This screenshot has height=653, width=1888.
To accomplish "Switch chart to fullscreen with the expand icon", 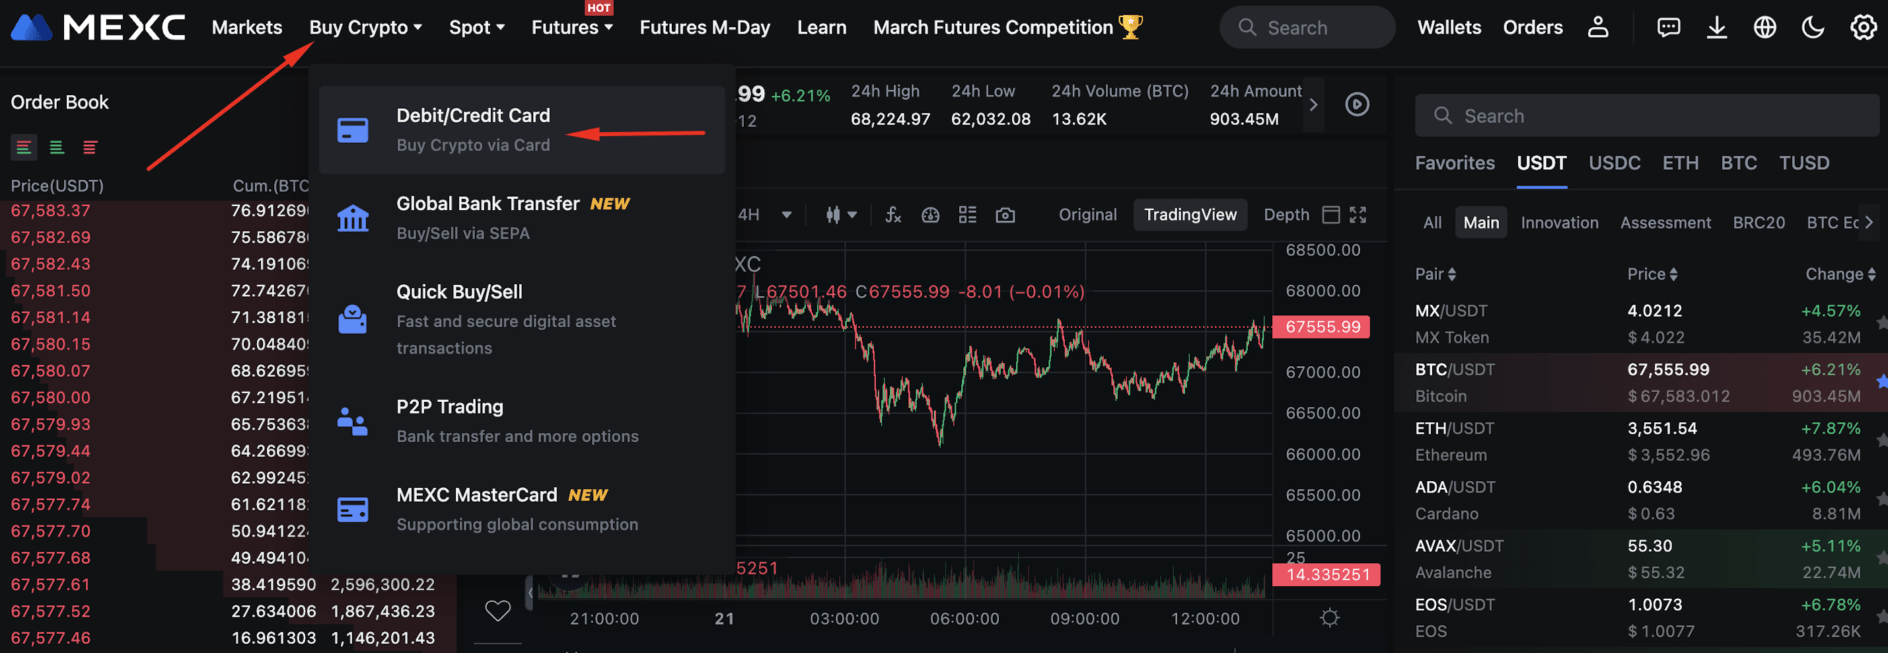I will point(1358,214).
